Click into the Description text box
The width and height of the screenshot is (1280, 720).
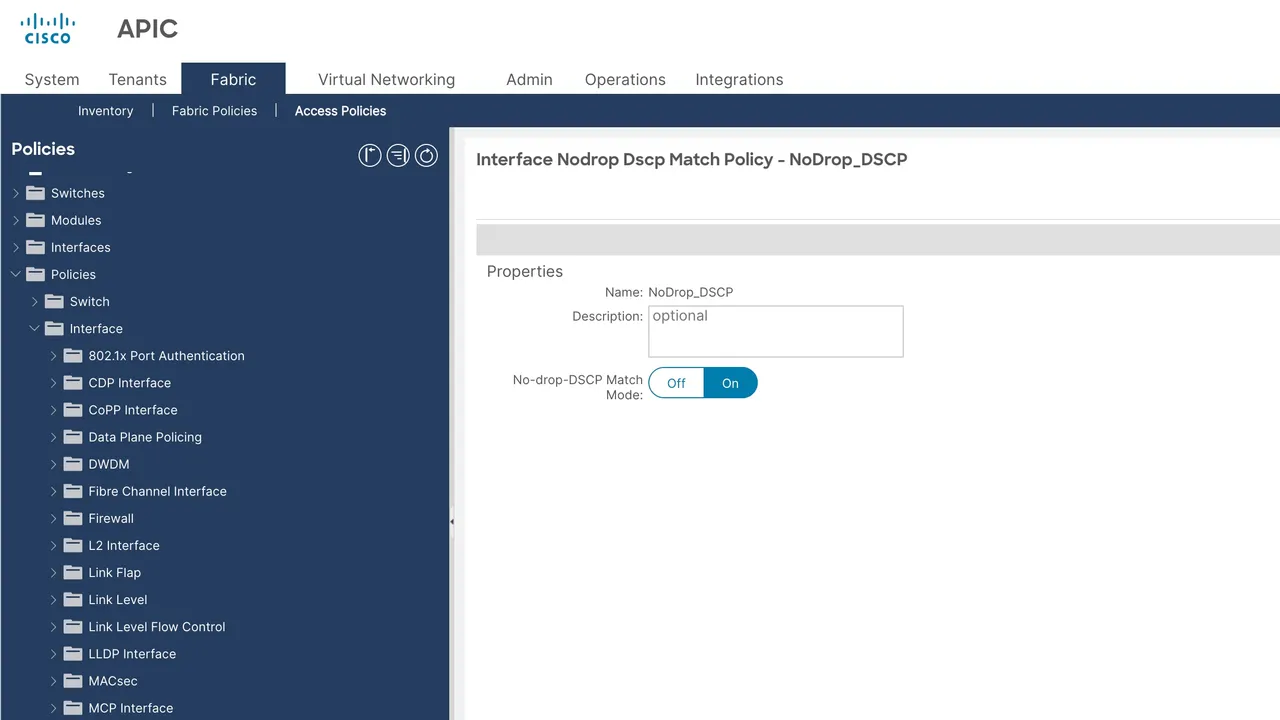click(776, 331)
